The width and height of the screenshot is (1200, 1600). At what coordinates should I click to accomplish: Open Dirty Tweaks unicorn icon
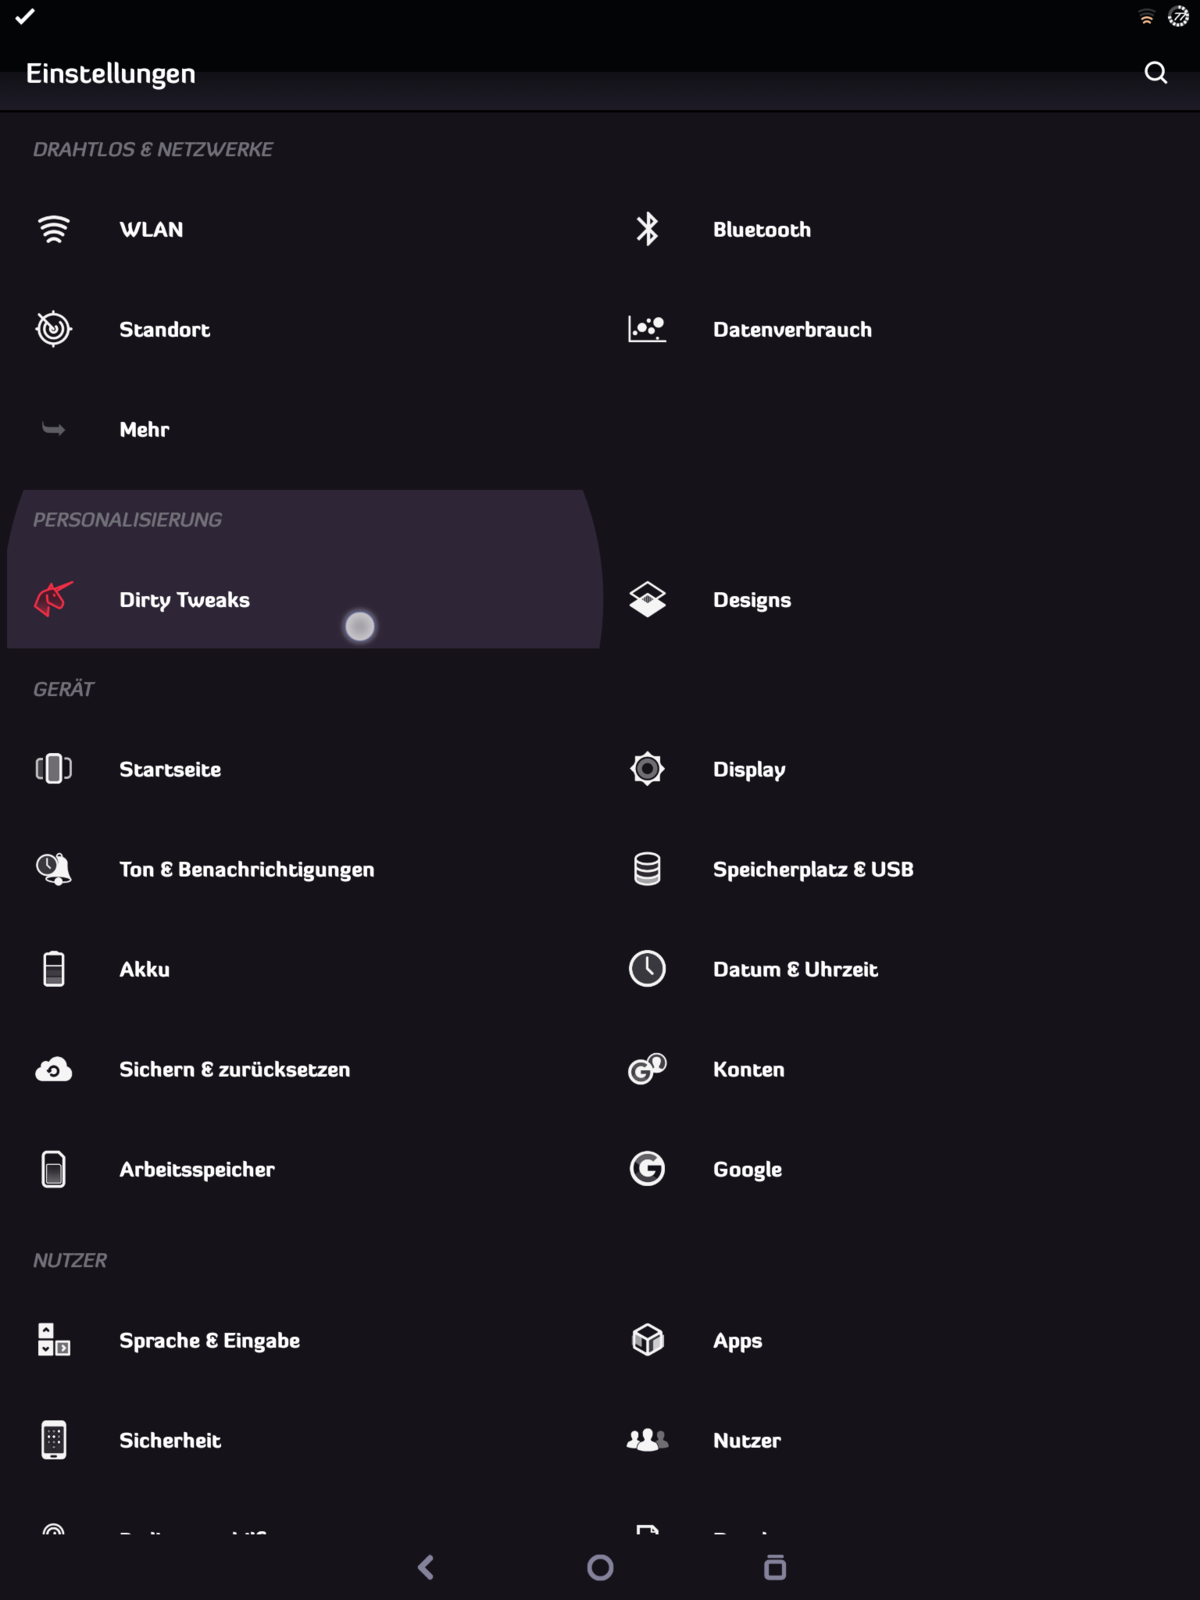[x=54, y=599]
